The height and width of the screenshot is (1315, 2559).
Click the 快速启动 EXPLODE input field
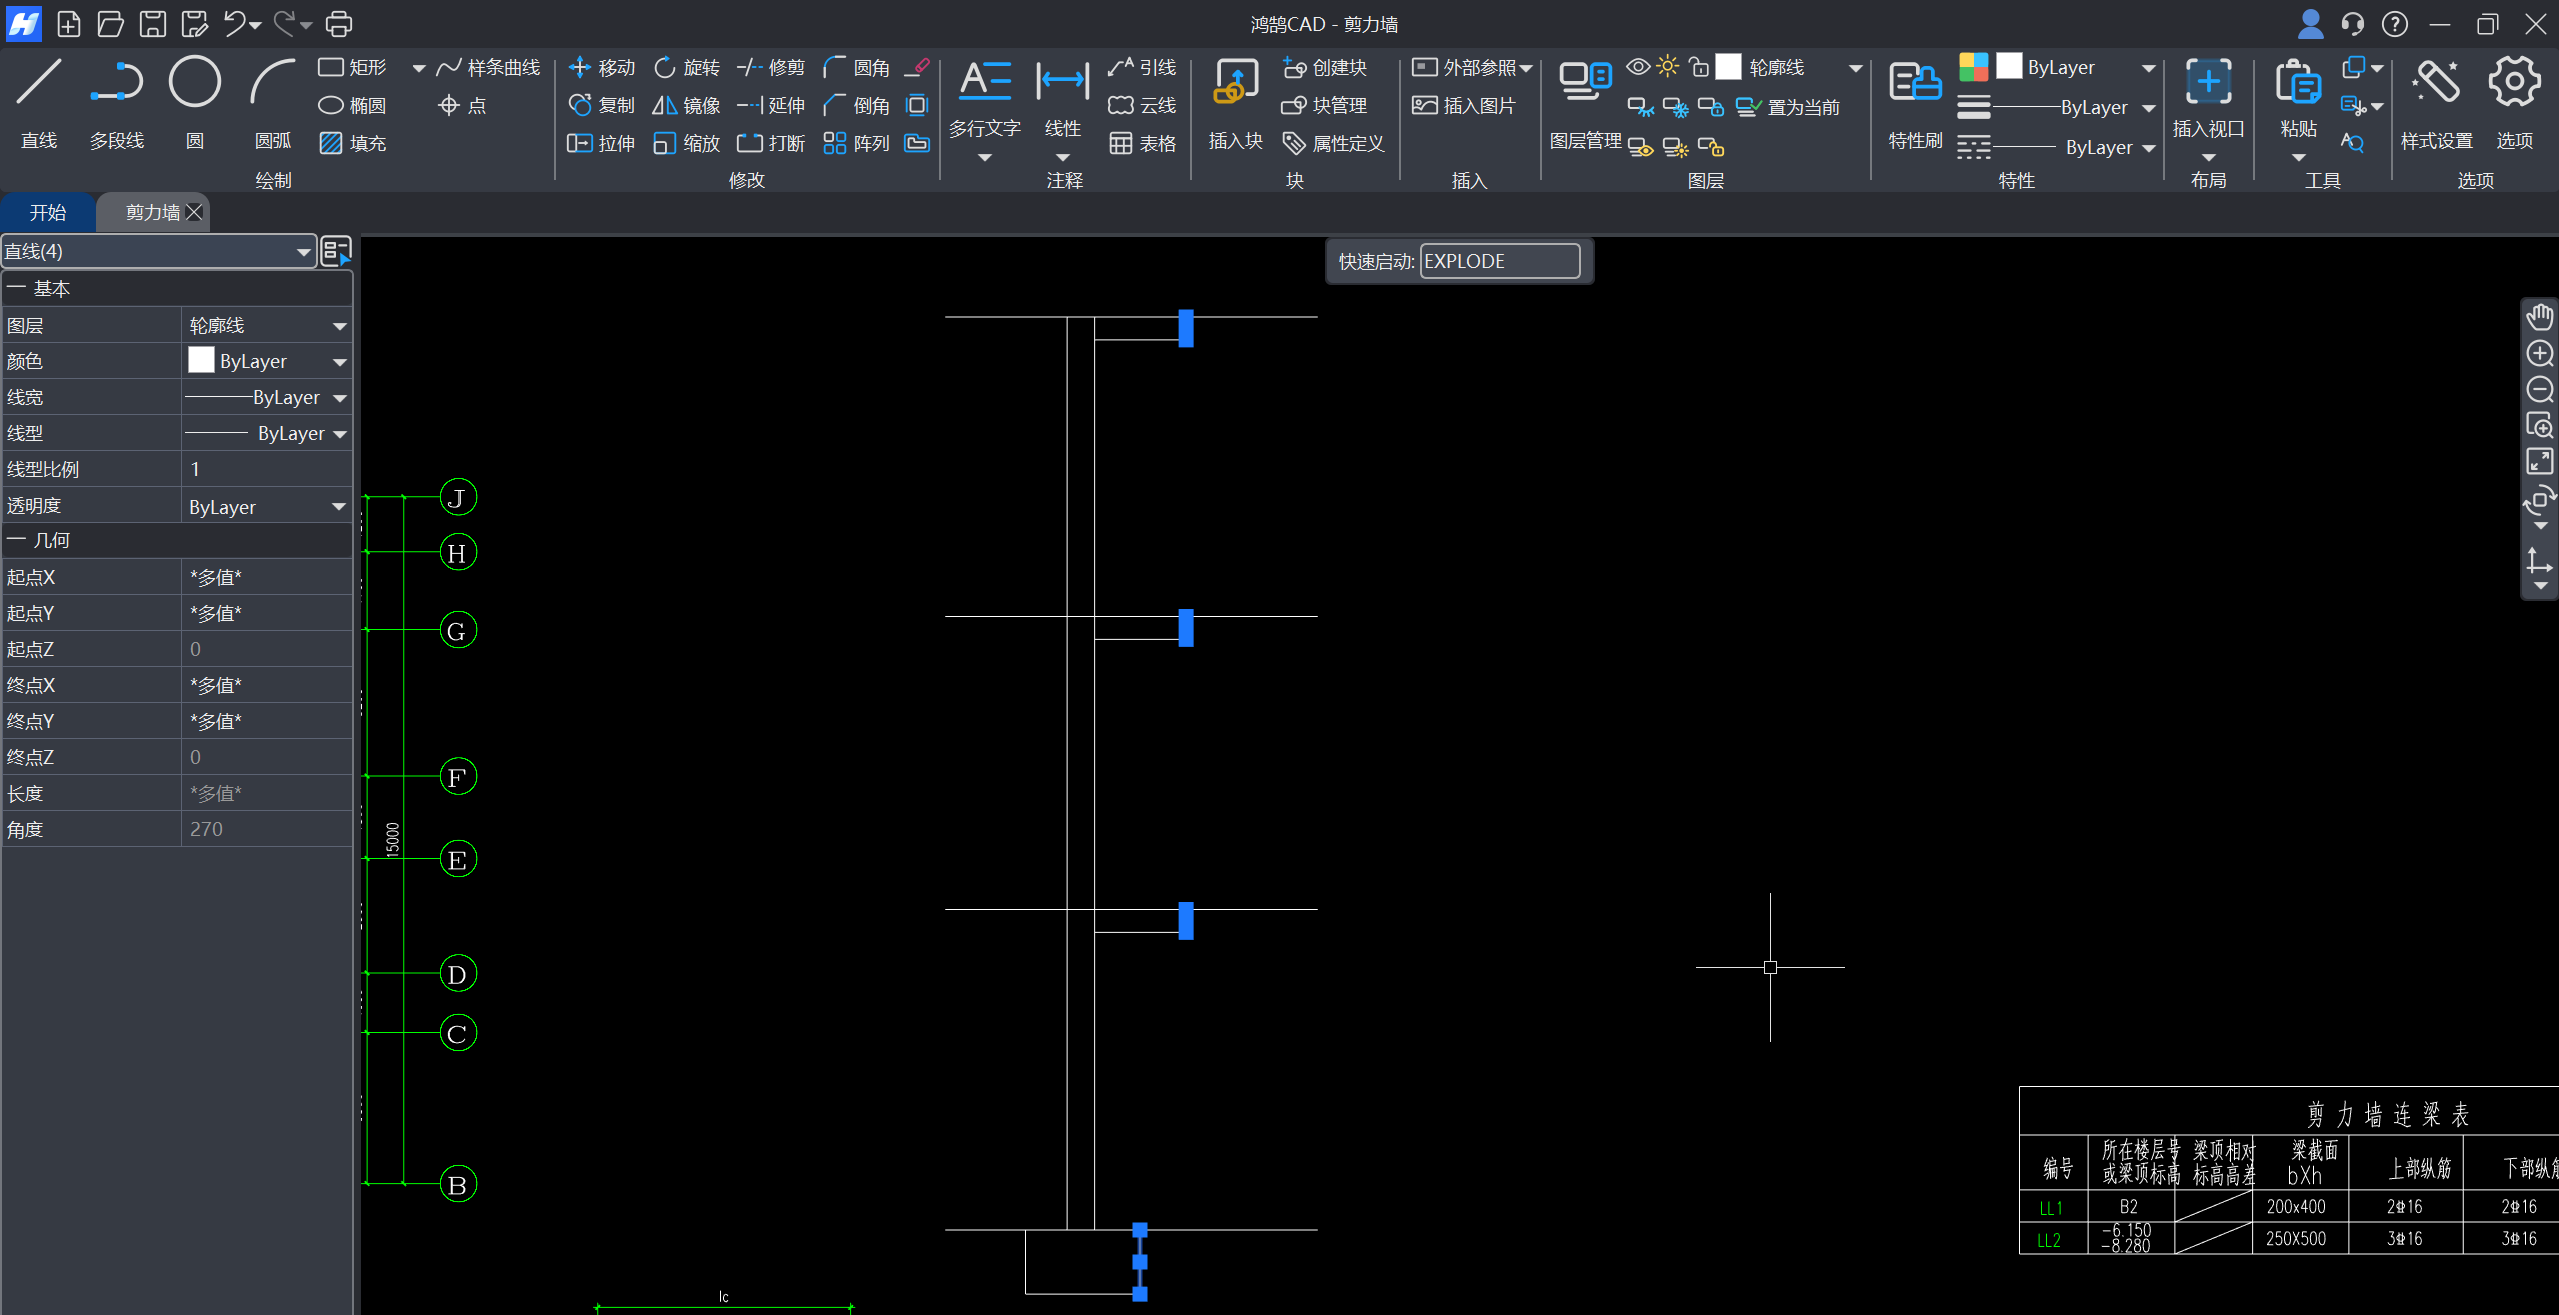pyautogui.click(x=1498, y=261)
